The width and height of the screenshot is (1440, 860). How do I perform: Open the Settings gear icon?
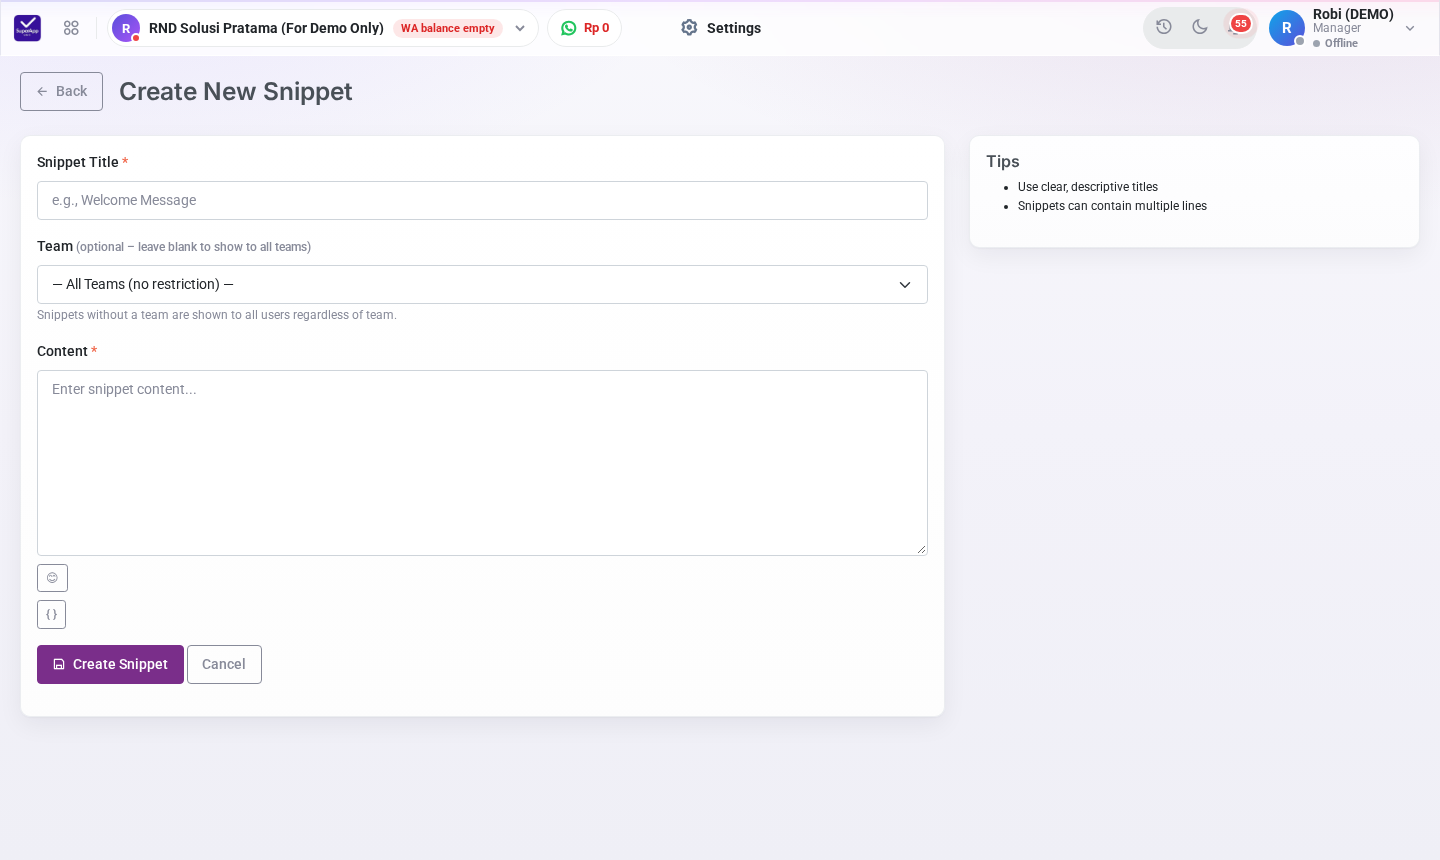[x=689, y=28]
